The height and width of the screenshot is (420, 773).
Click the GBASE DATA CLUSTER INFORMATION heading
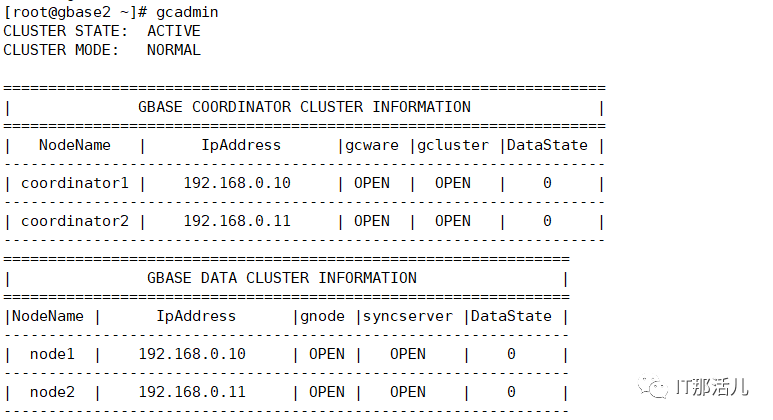click(x=282, y=278)
